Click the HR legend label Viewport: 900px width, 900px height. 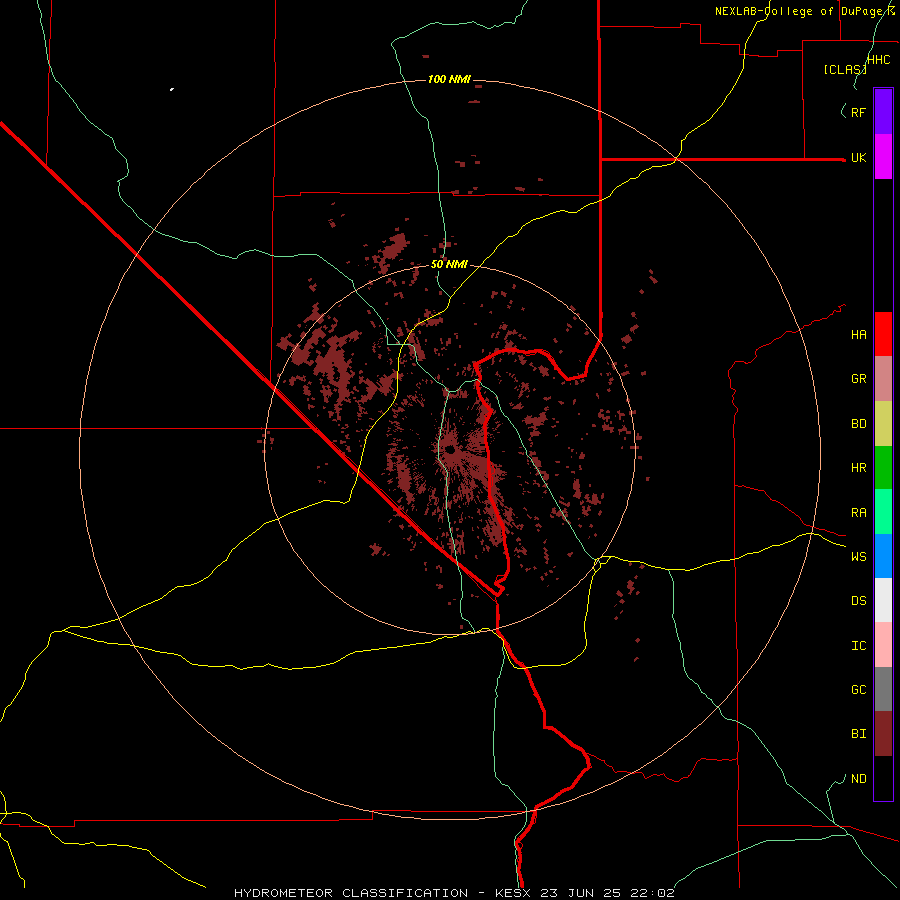[858, 468]
